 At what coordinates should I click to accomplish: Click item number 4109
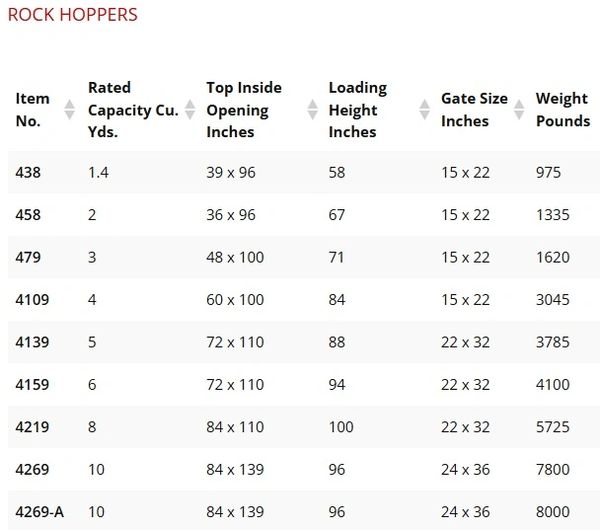click(x=33, y=300)
